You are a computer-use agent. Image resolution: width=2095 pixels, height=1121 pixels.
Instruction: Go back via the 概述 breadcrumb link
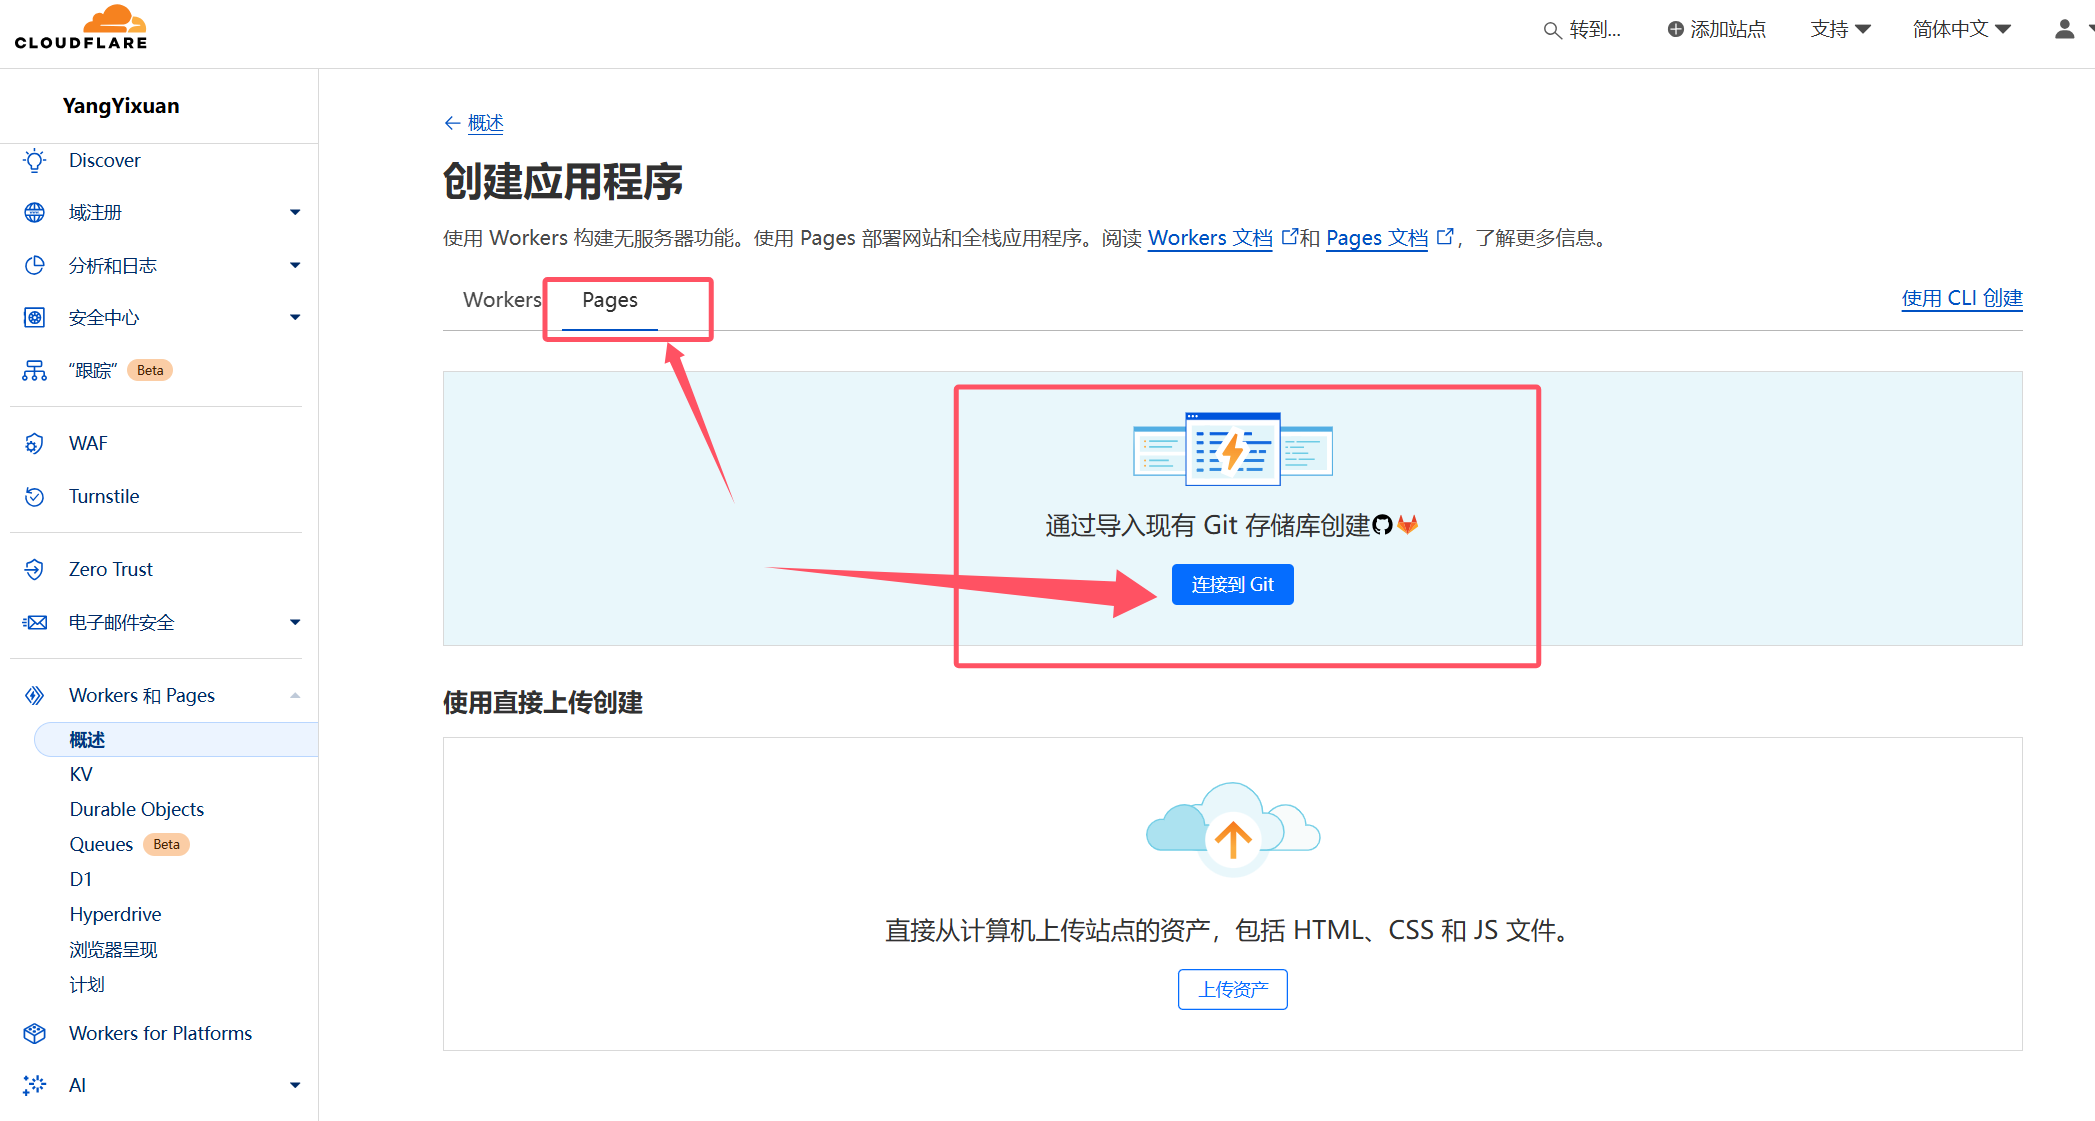click(x=485, y=123)
